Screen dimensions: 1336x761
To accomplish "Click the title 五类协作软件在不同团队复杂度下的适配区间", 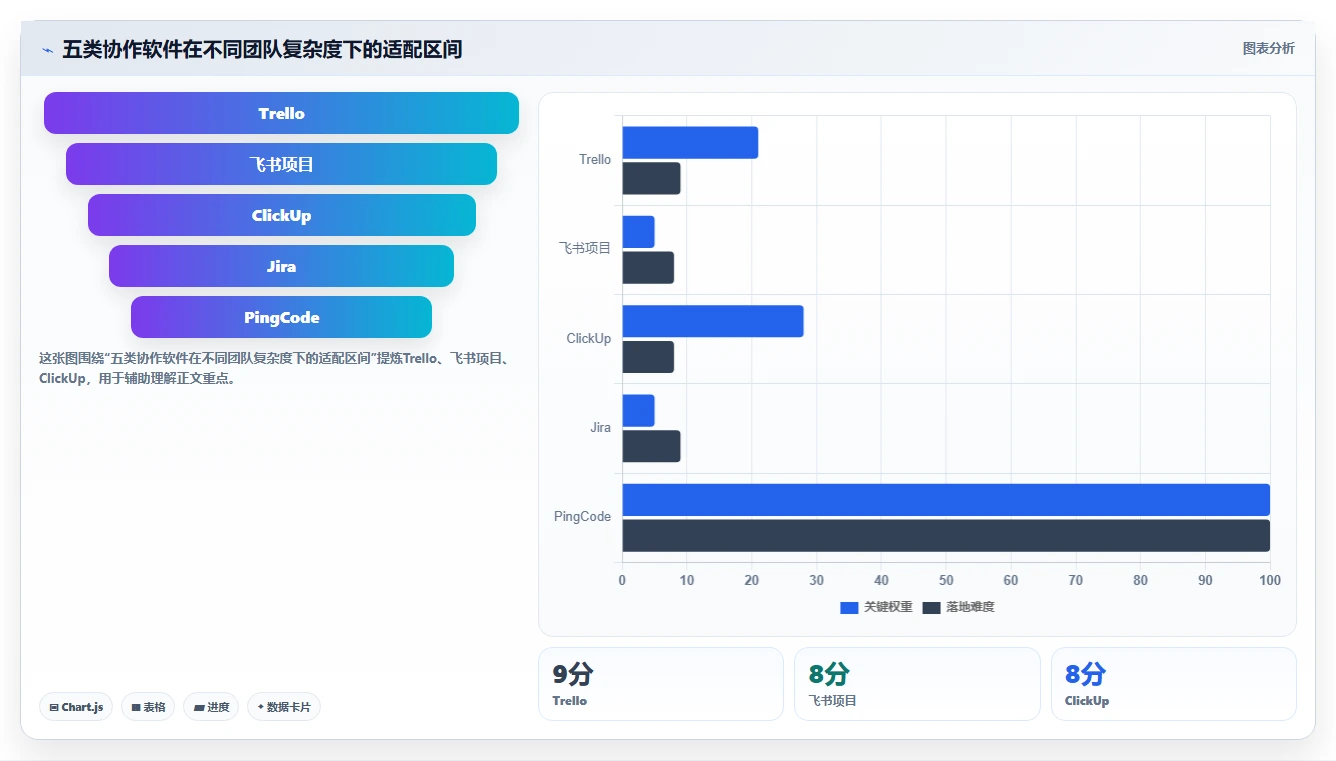I will (262, 49).
